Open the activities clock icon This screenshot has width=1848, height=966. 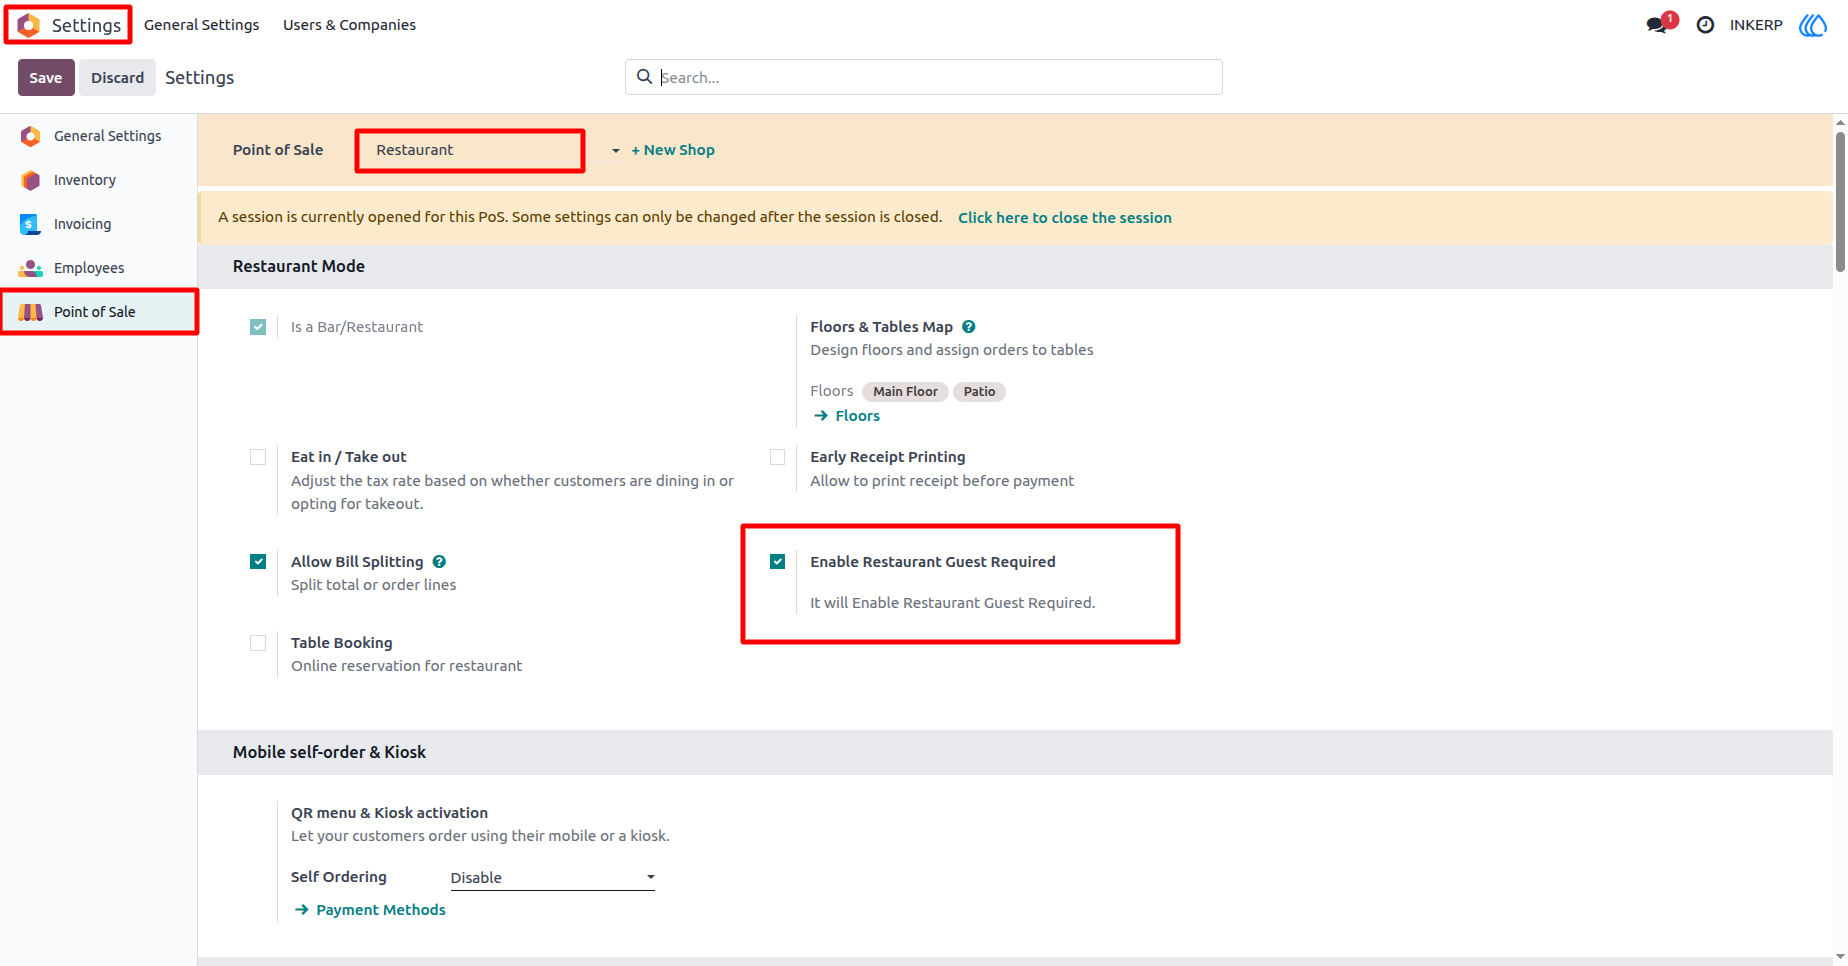(x=1705, y=25)
